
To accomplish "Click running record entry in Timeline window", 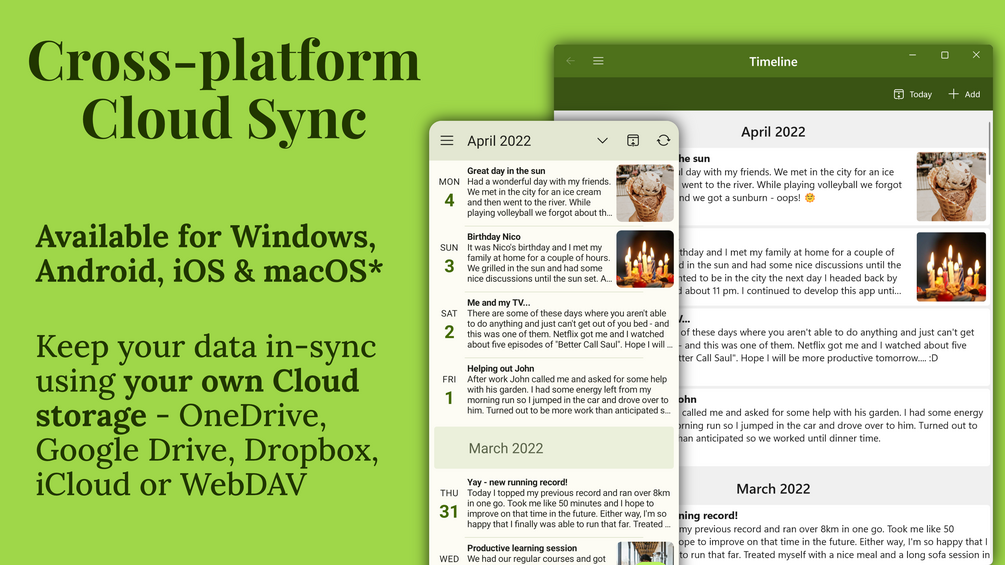I will click(x=833, y=536).
